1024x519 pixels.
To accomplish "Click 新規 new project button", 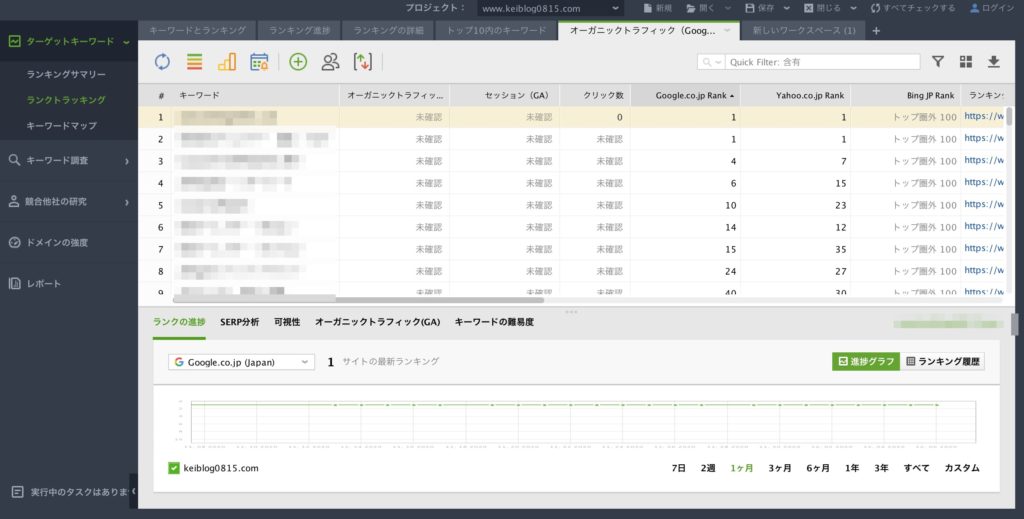I will pos(658,8).
